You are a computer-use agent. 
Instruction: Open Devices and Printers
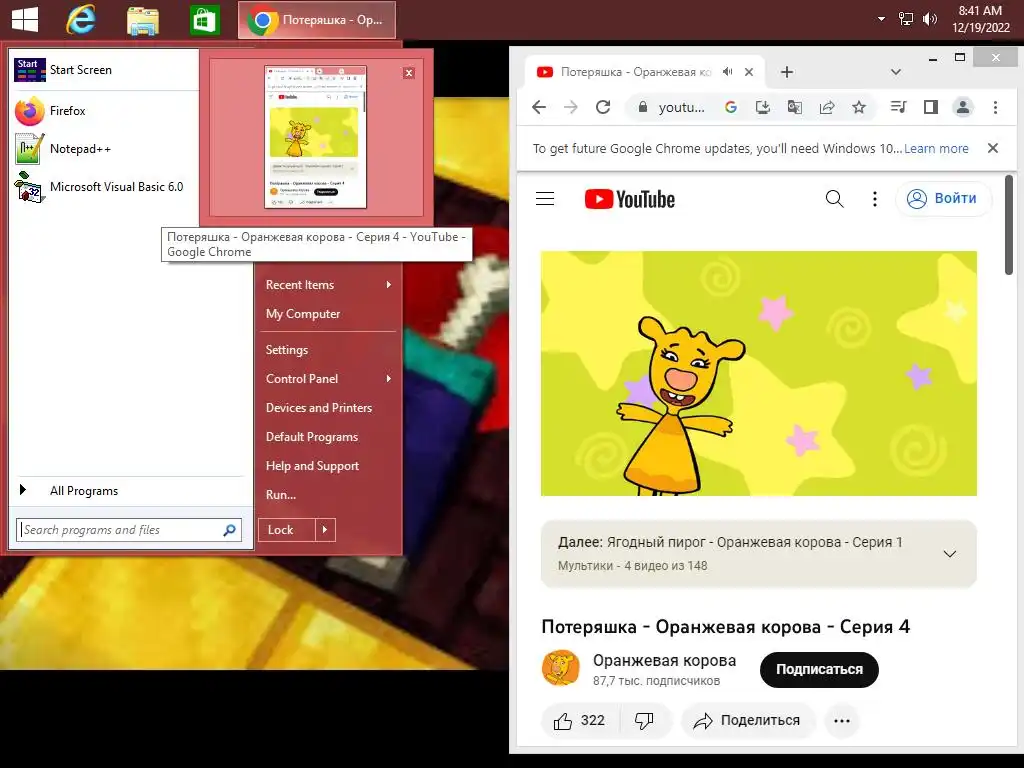[x=328, y=408]
